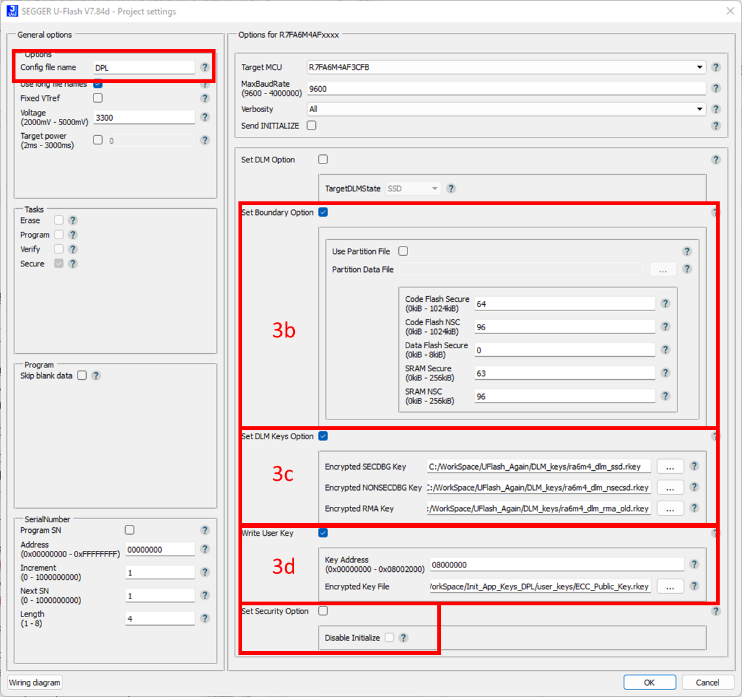Open help for serial number Increment
The width and height of the screenshot is (742, 697).
204,572
